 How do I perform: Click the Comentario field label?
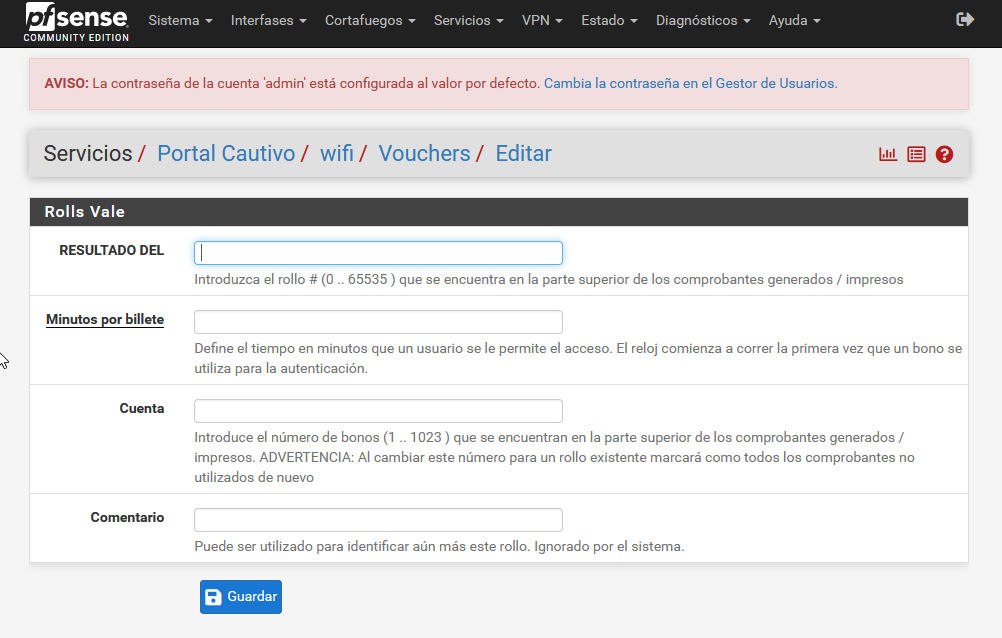127,517
